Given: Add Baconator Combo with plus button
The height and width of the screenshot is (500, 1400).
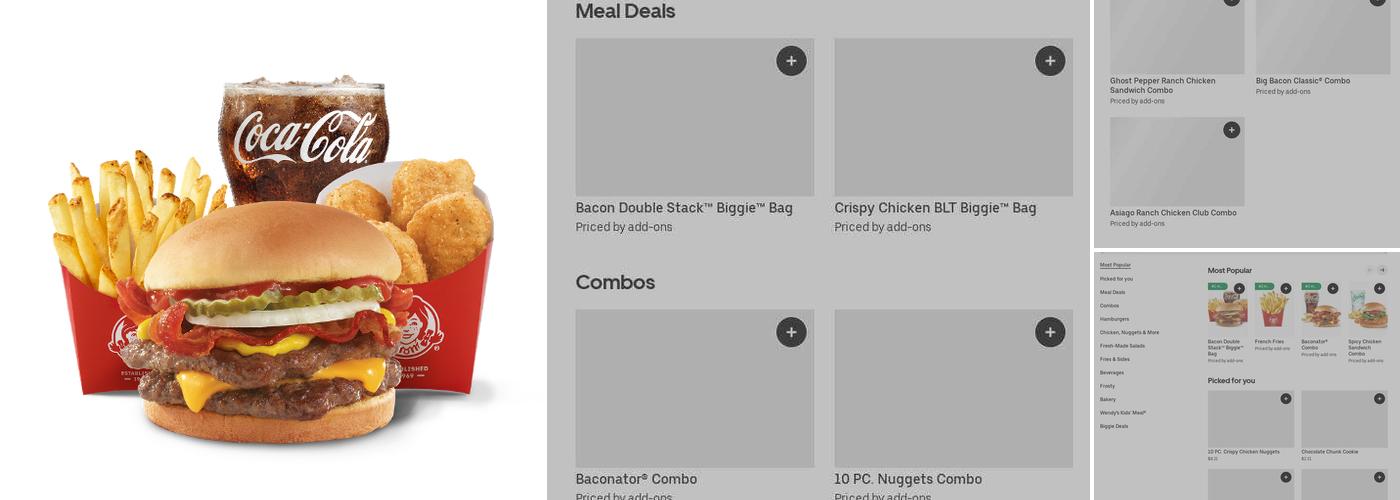Looking at the screenshot, I should (x=791, y=332).
